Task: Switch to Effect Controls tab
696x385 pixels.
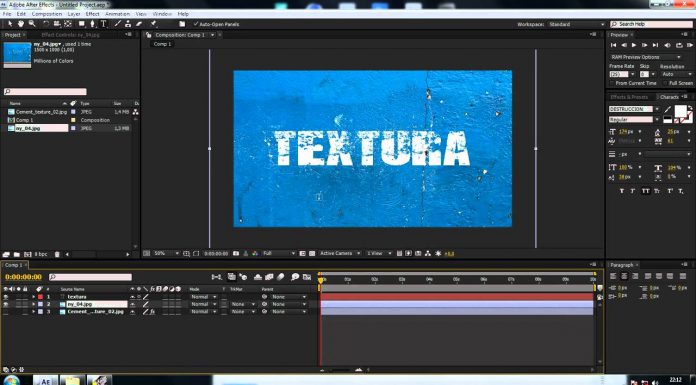Action: click(x=70, y=34)
